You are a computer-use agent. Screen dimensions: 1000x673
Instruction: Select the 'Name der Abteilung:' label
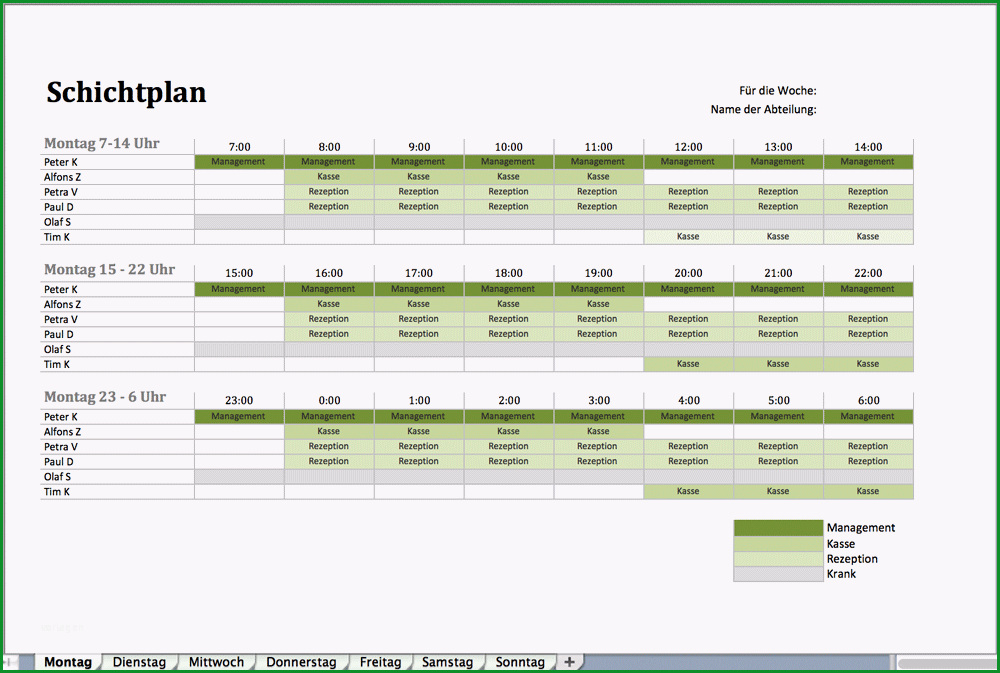[763, 109]
